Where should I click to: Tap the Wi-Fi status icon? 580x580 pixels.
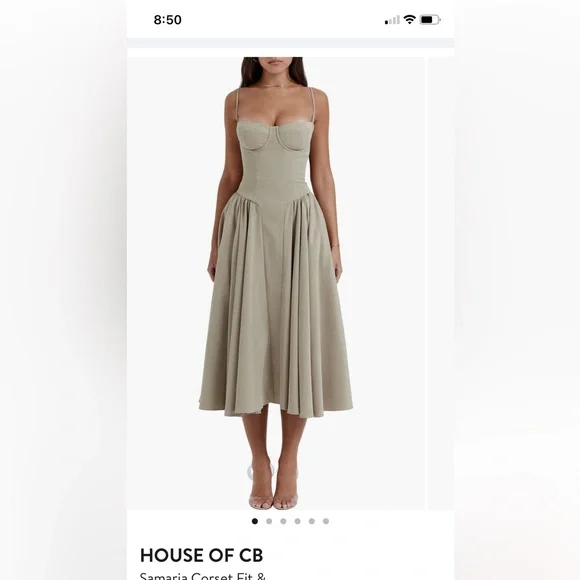(x=409, y=20)
